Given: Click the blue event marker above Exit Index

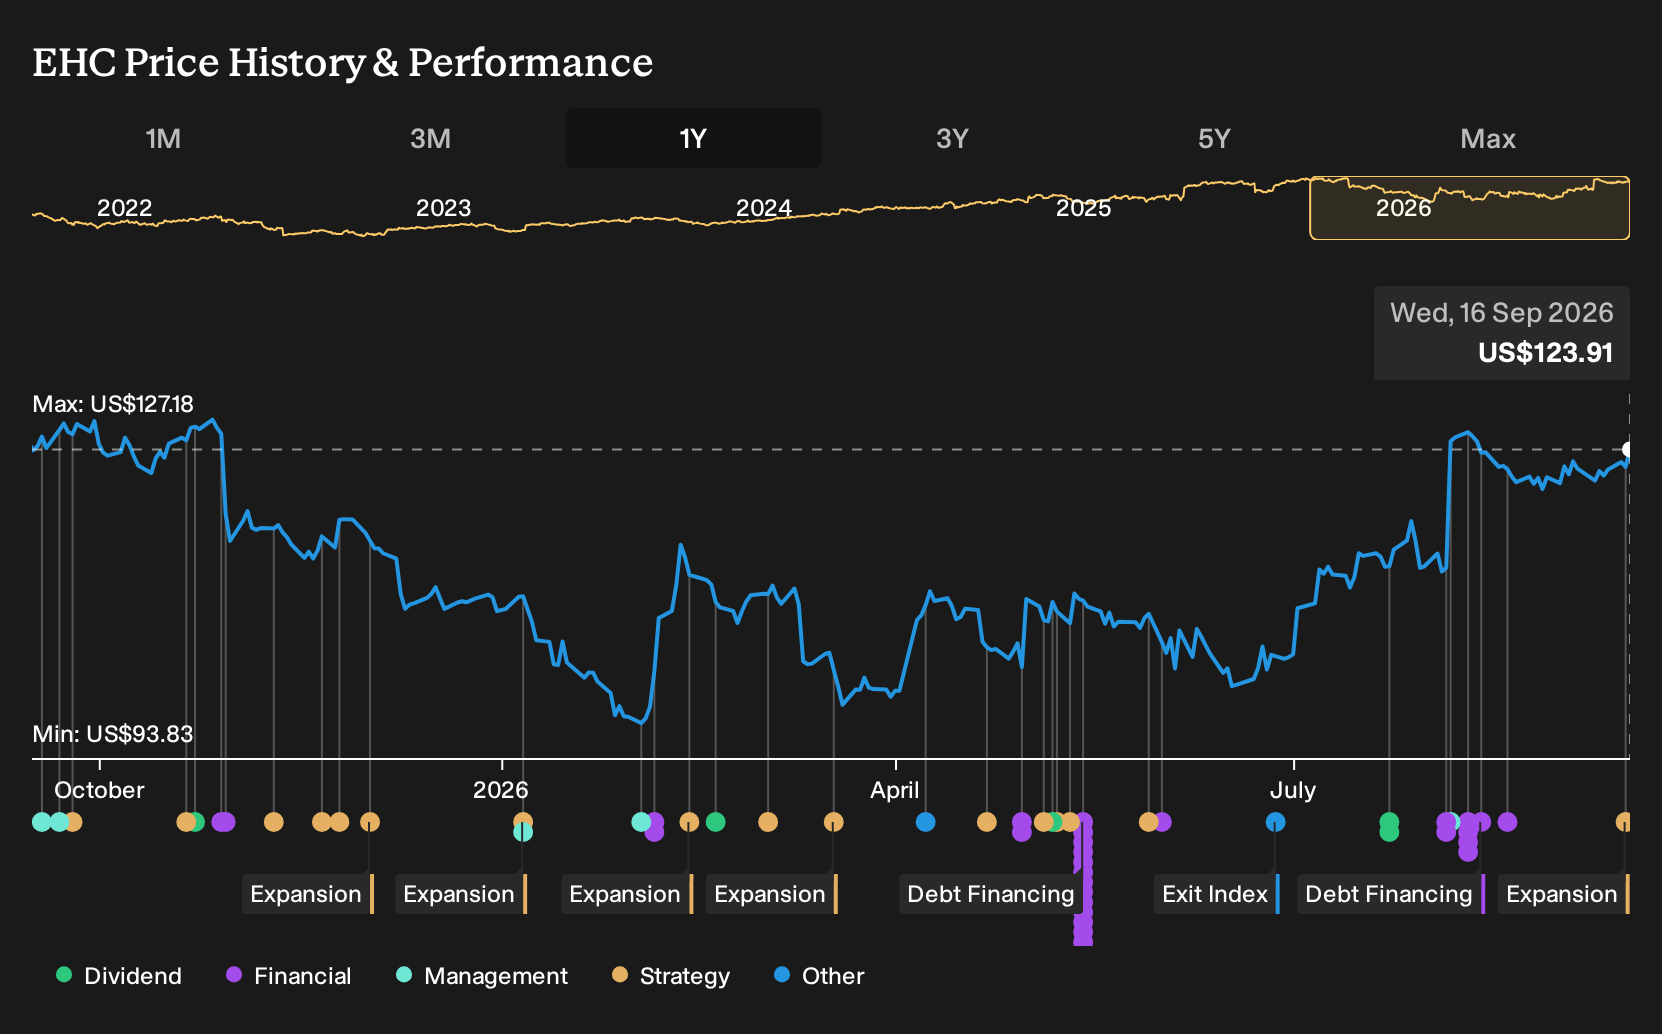Looking at the screenshot, I should click(x=1275, y=822).
